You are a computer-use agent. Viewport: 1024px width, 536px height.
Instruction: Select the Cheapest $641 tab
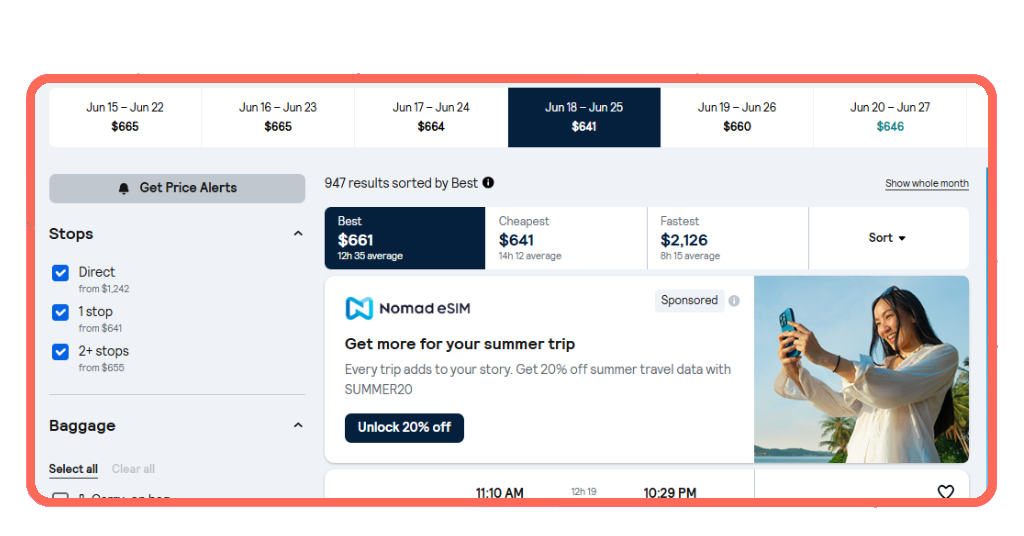point(566,238)
